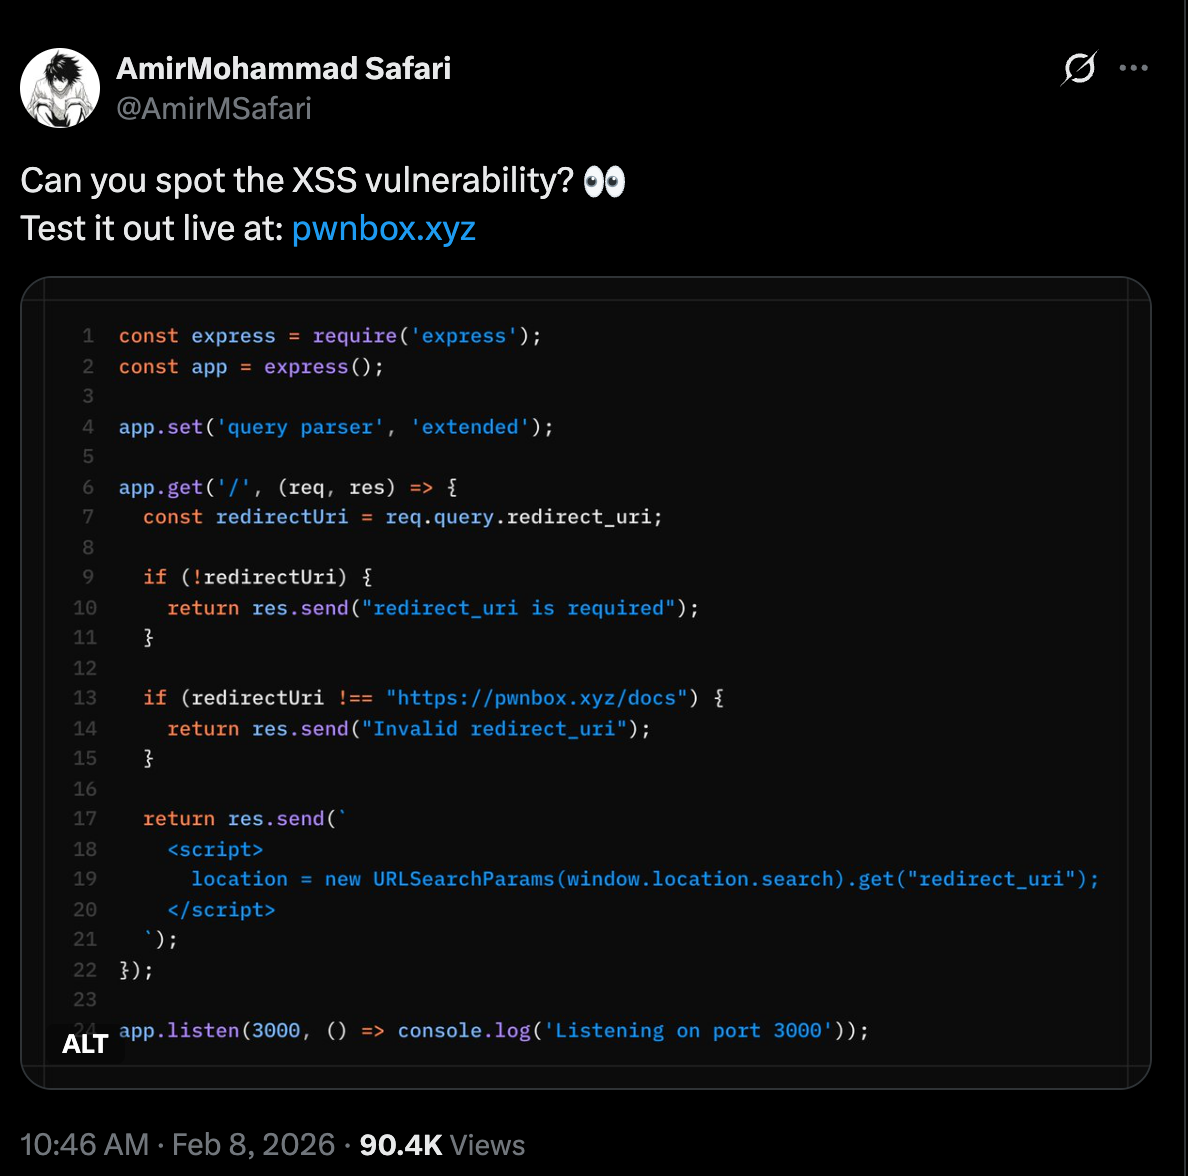Click the display name AmirMohammad Safari
The height and width of the screenshot is (1176, 1188).
tap(285, 69)
